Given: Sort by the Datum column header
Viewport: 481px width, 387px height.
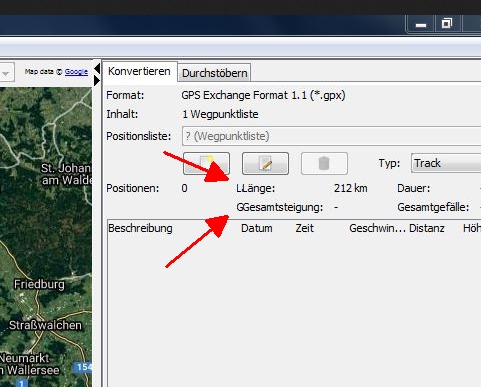Looking at the screenshot, I should [x=257, y=228].
